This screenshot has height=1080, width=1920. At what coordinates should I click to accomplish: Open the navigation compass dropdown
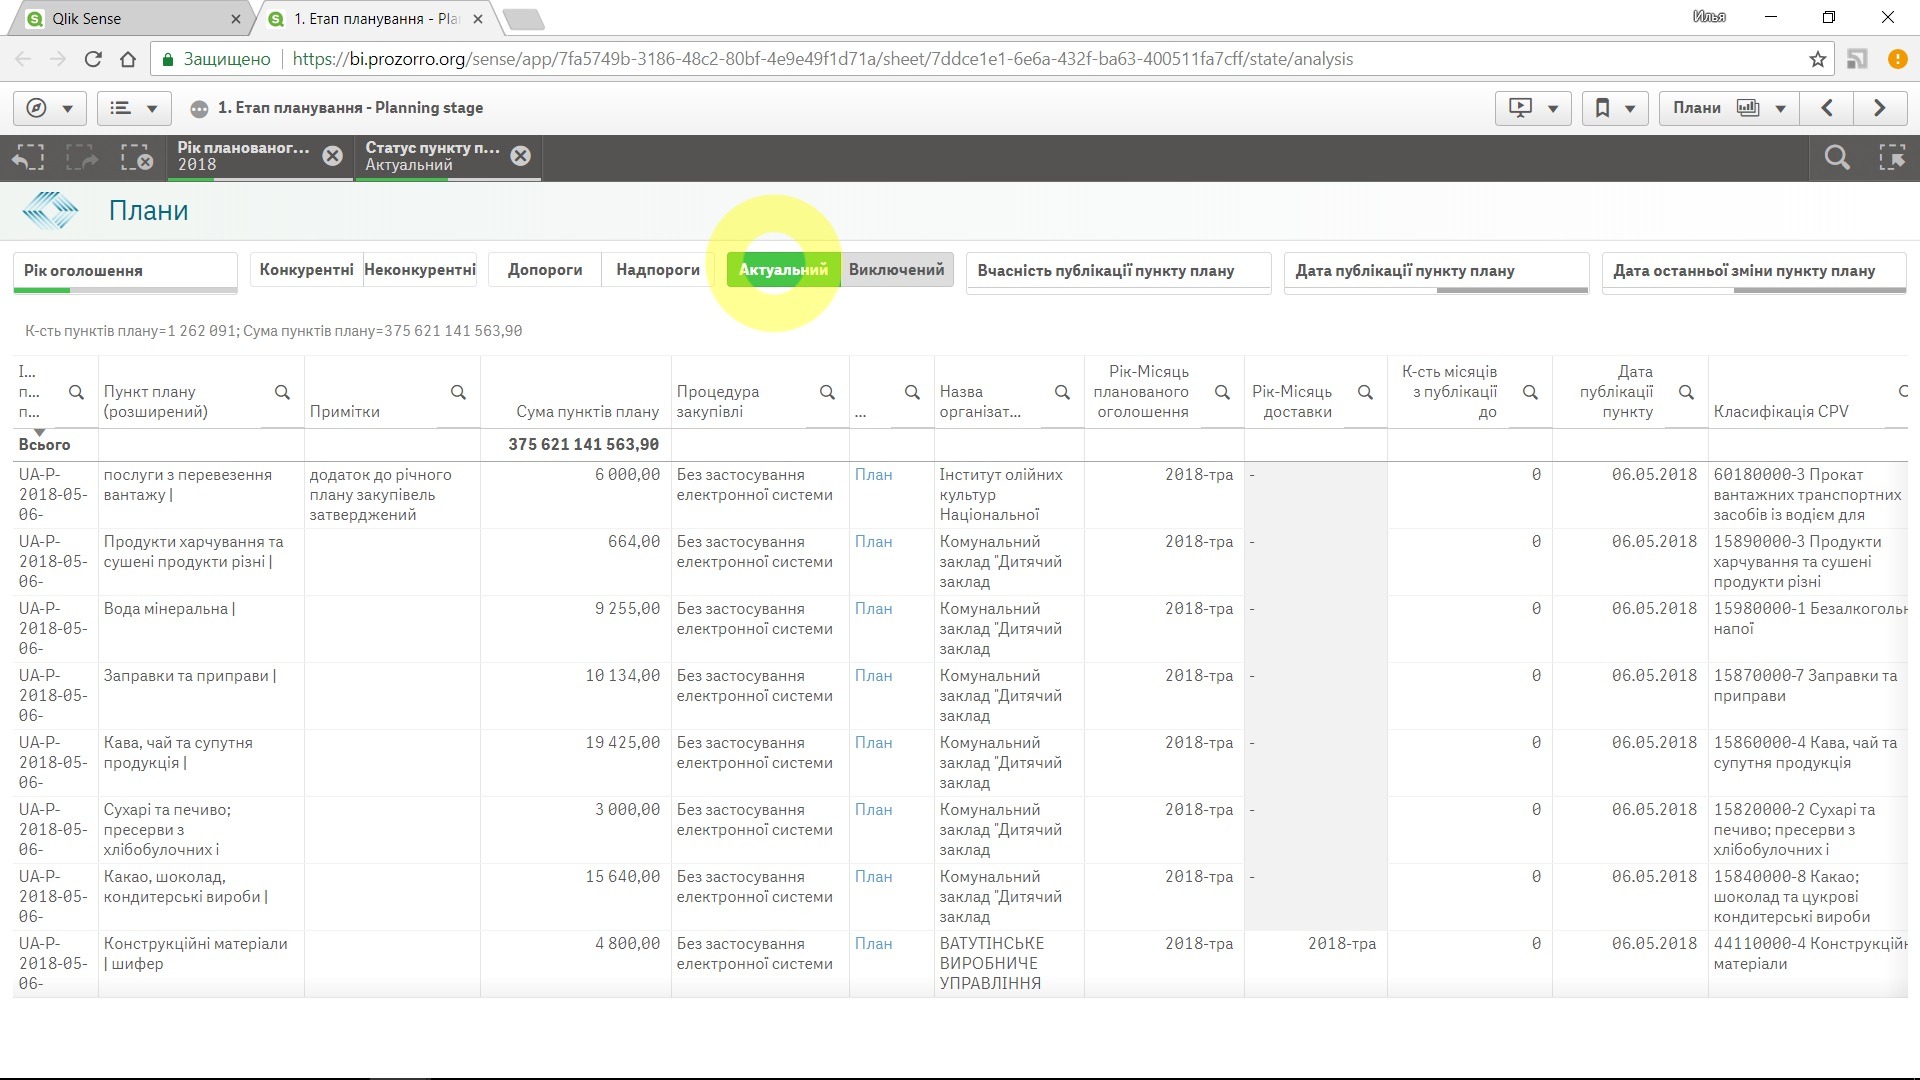coord(49,108)
